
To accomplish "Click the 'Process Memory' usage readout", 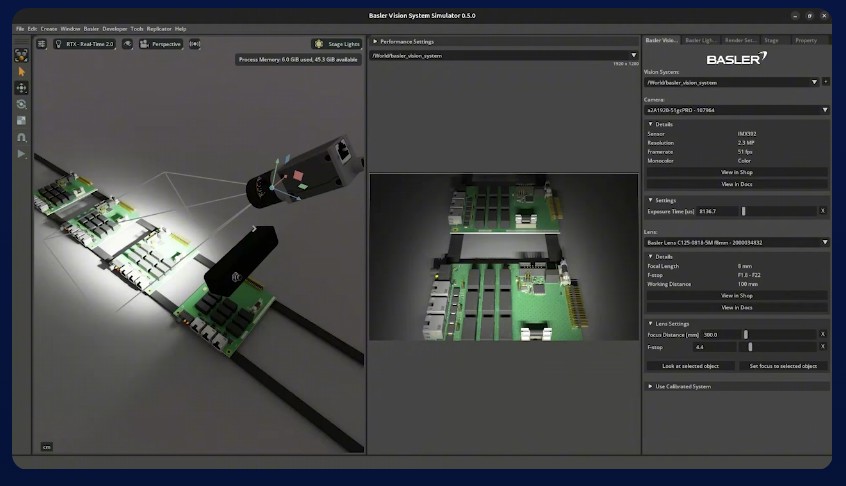I will pos(298,59).
